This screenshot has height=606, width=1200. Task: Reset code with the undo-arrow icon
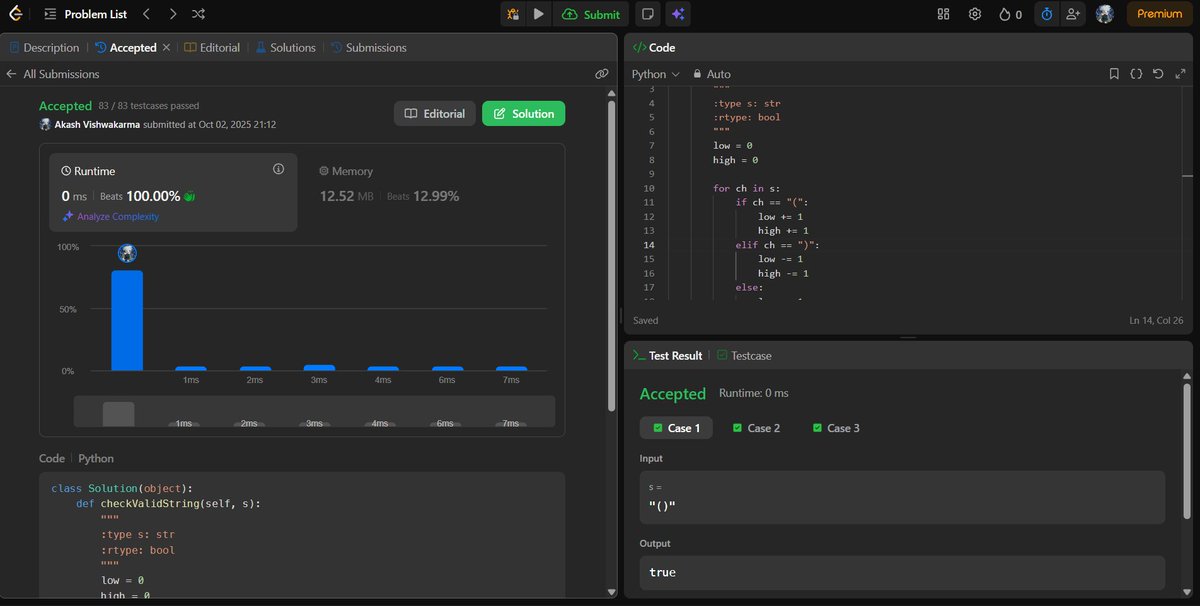1159,73
